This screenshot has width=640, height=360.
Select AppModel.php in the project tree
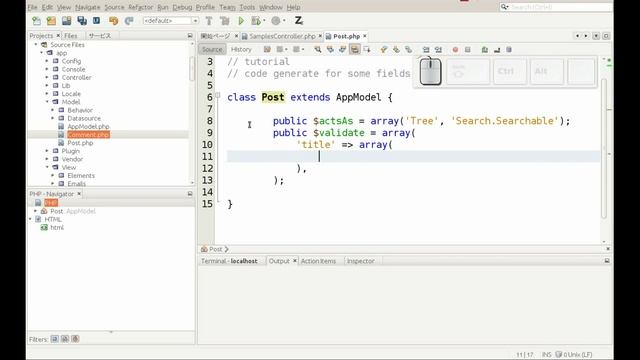[x=88, y=126]
